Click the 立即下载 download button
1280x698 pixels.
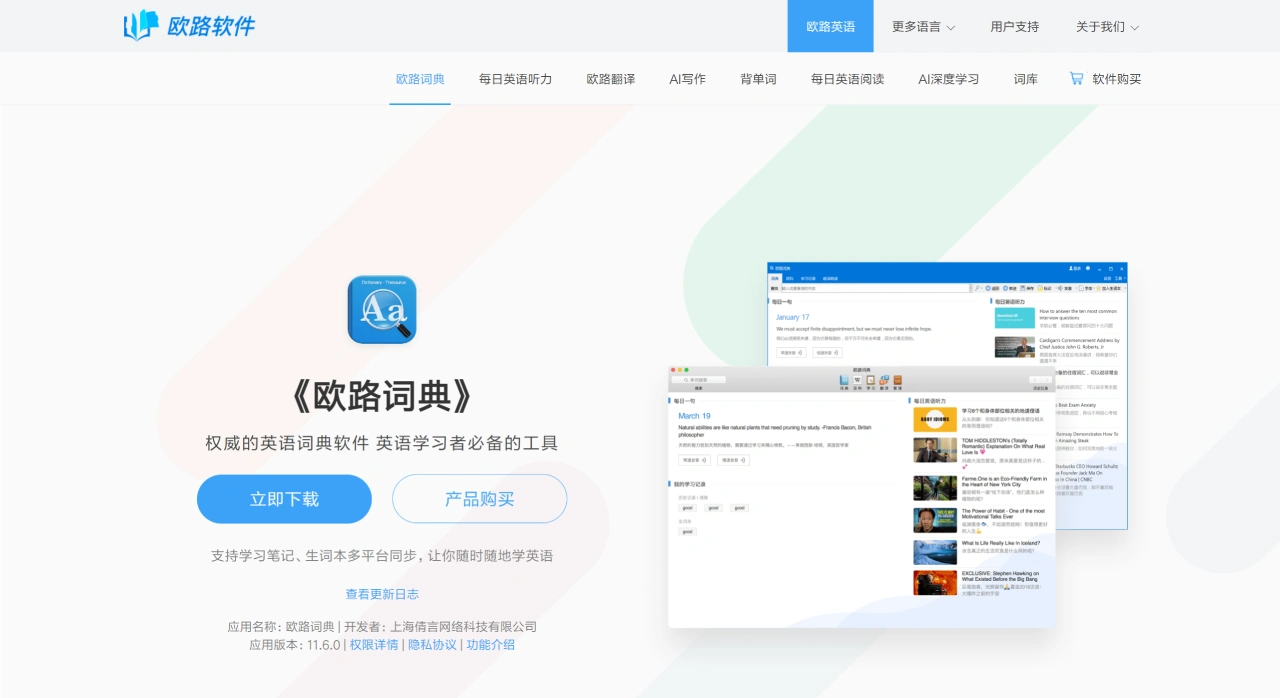[283, 499]
